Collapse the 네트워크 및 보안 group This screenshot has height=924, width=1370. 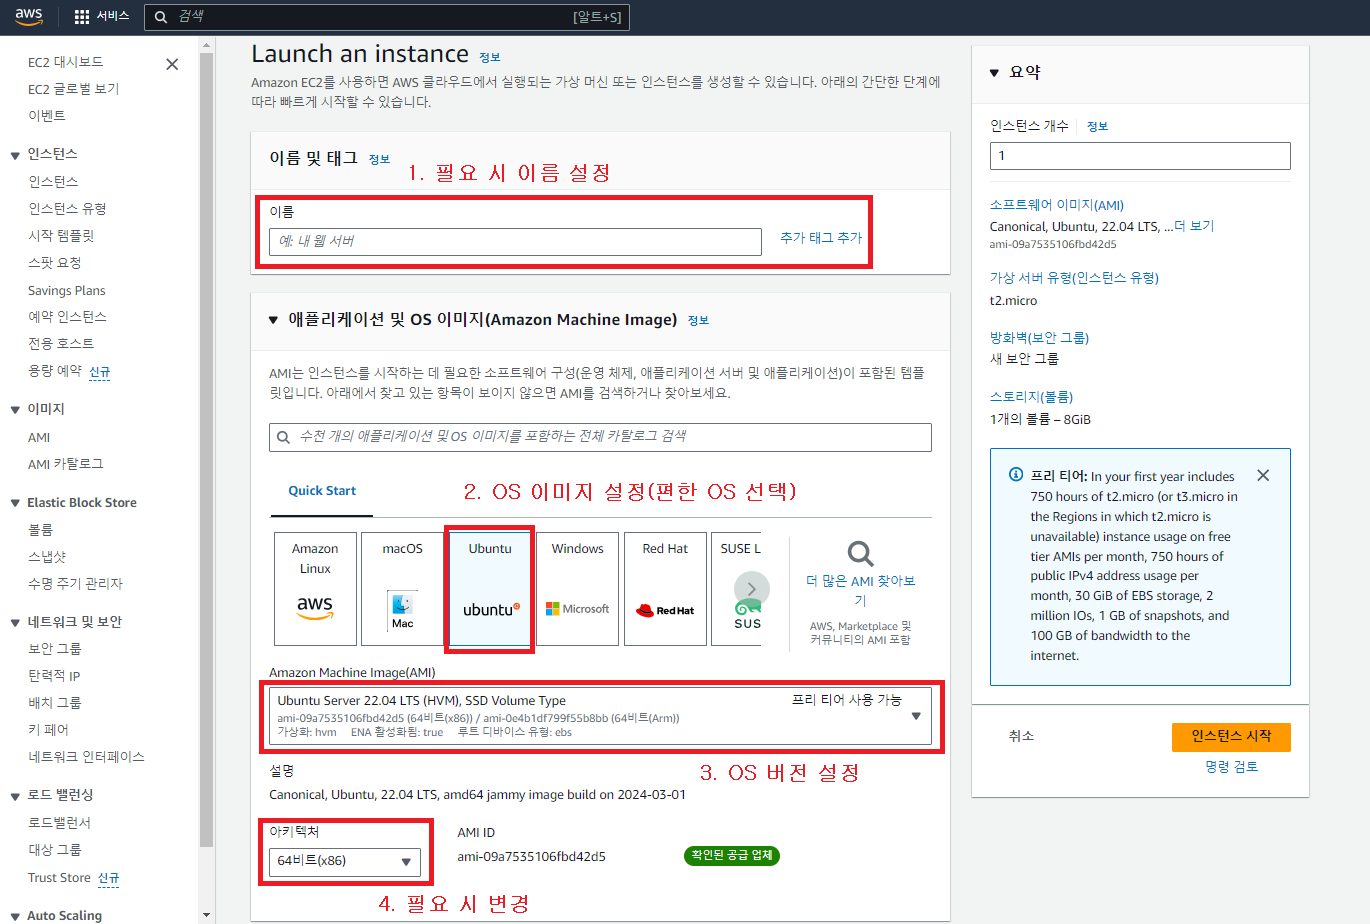pos(15,623)
